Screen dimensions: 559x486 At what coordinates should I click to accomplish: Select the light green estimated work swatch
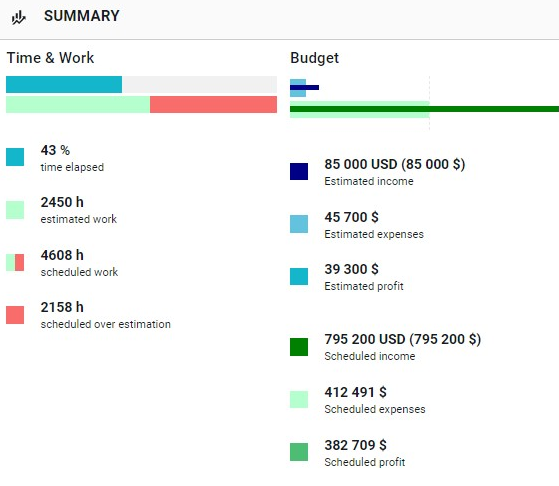point(15,210)
